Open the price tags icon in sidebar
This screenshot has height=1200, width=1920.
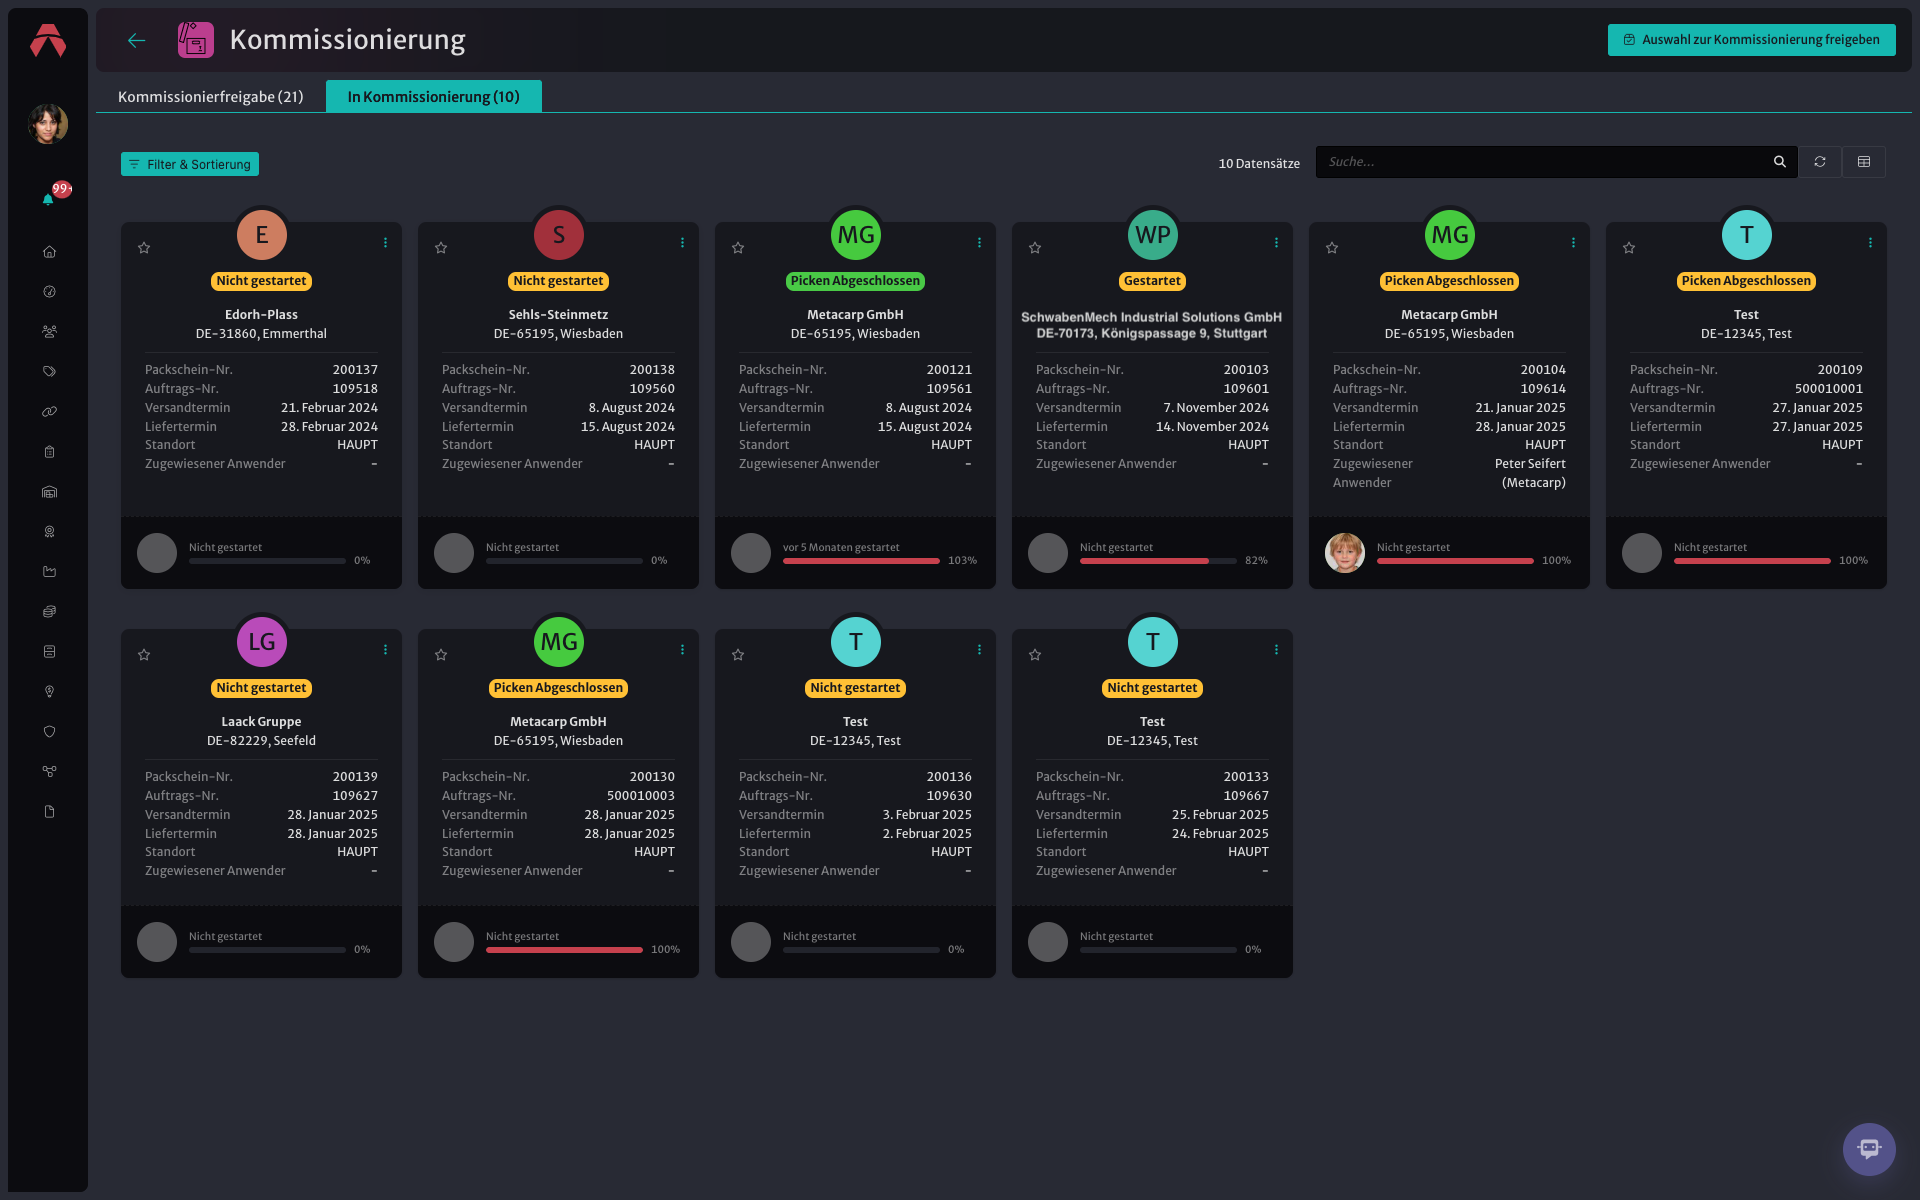[49, 371]
